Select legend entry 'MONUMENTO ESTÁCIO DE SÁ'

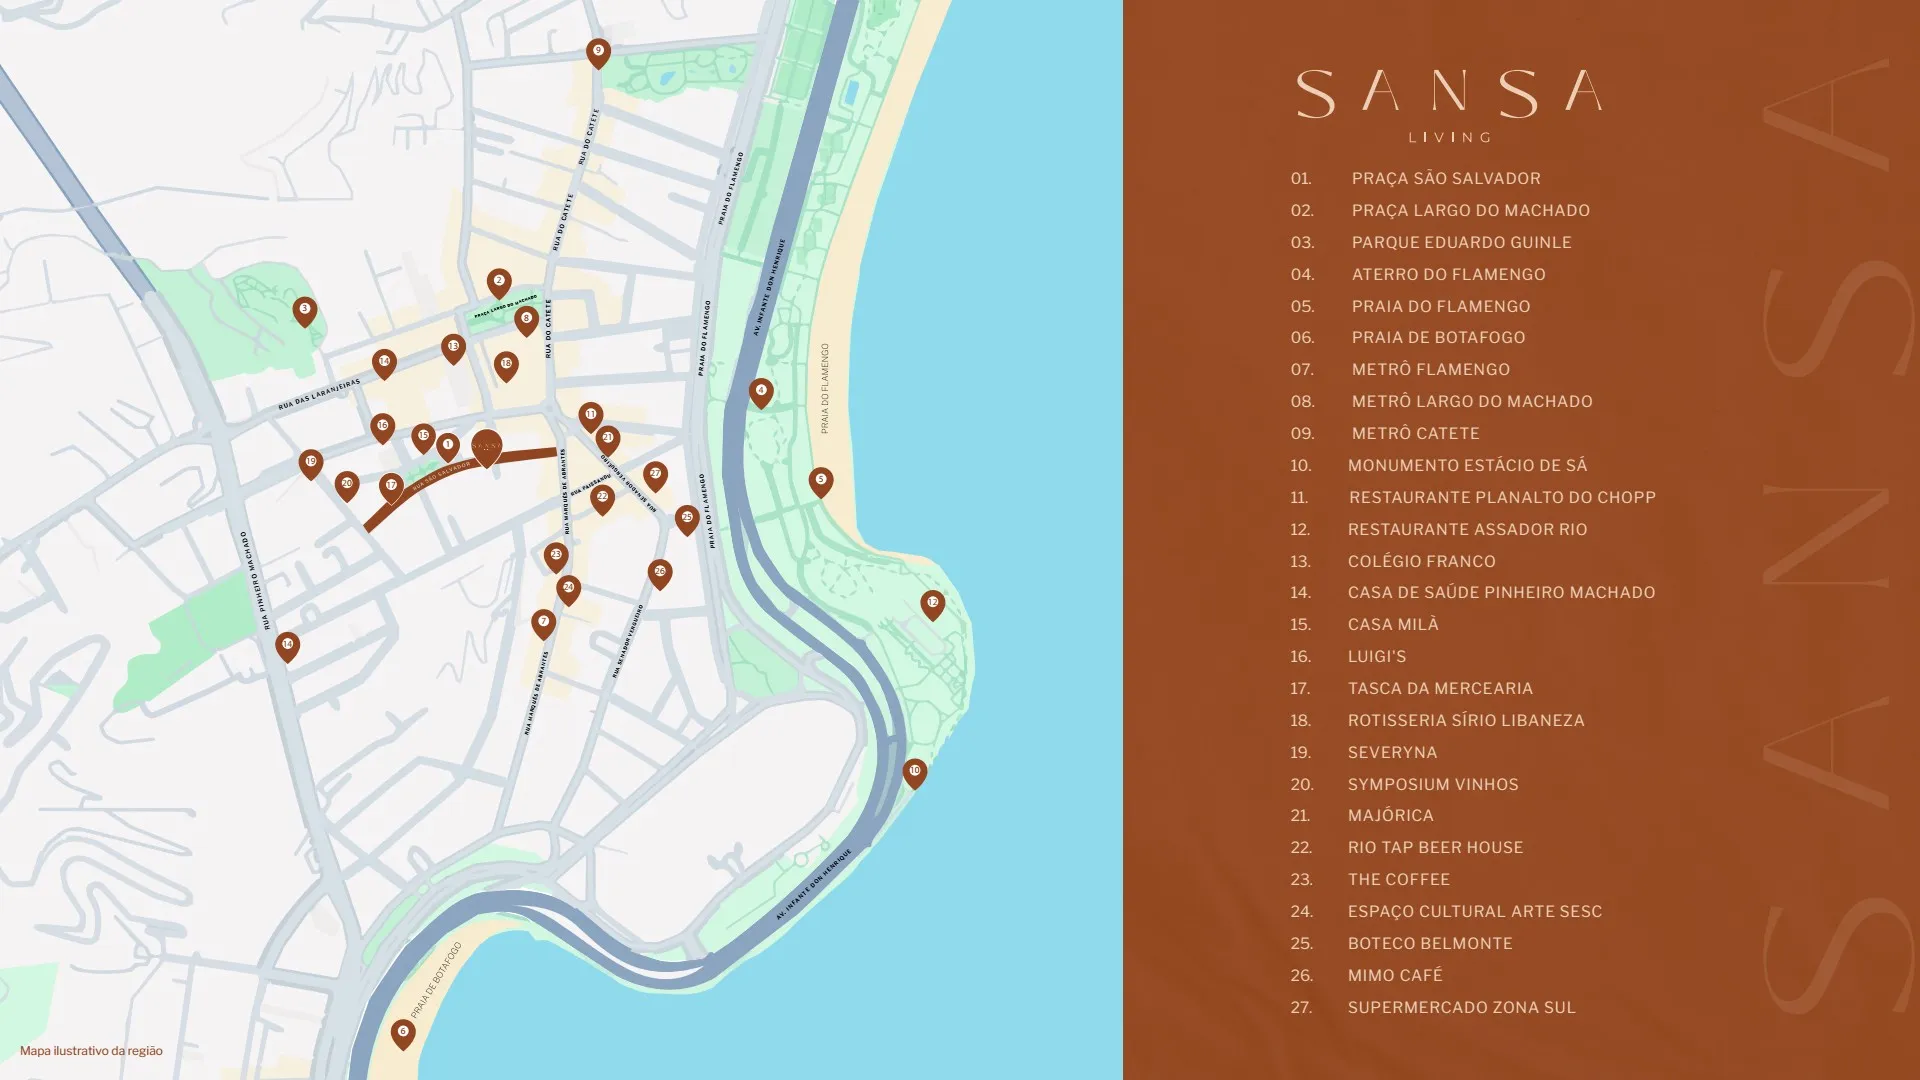pyautogui.click(x=1467, y=465)
